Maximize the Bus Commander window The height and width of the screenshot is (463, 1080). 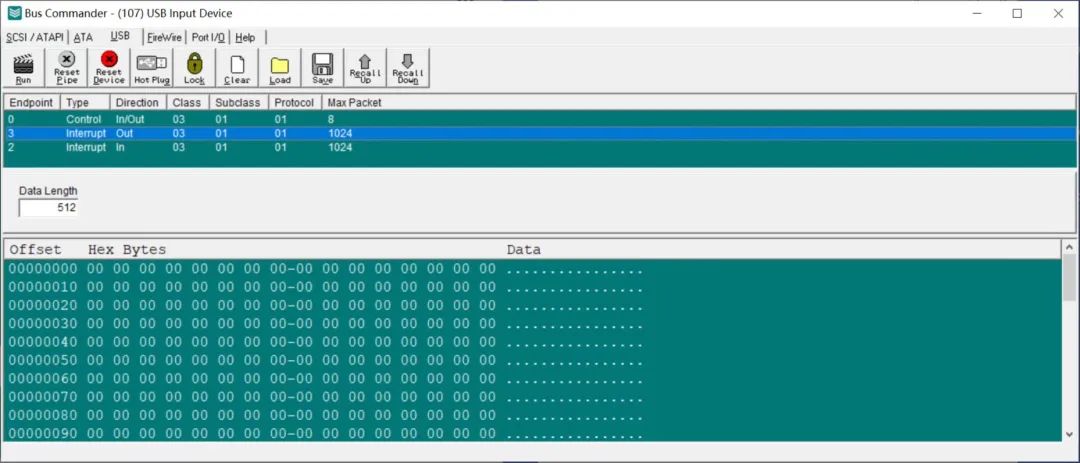(1017, 13)
